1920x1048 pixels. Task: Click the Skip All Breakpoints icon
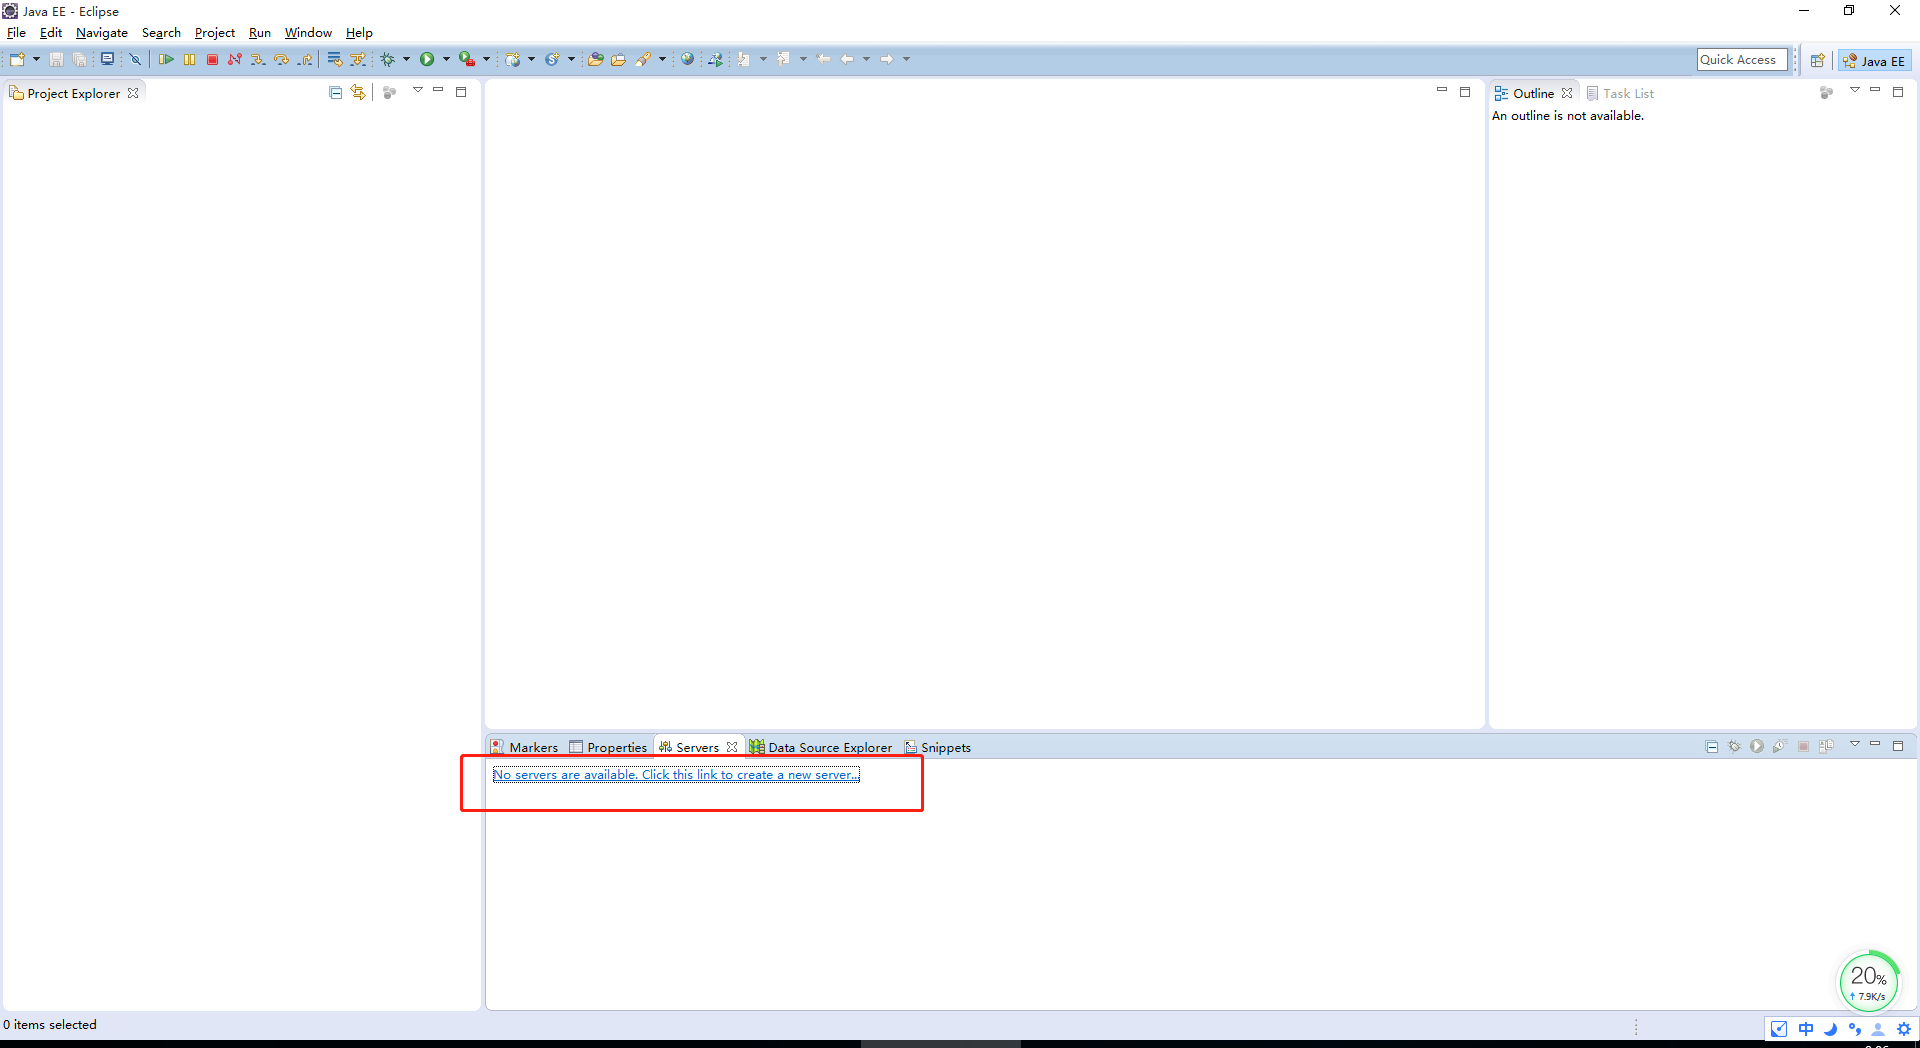click(135, 59)
